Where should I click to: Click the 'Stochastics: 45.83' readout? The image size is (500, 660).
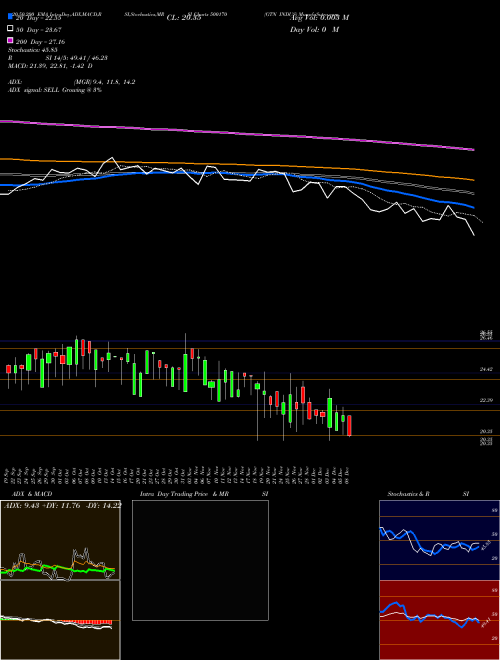[33, 50]
